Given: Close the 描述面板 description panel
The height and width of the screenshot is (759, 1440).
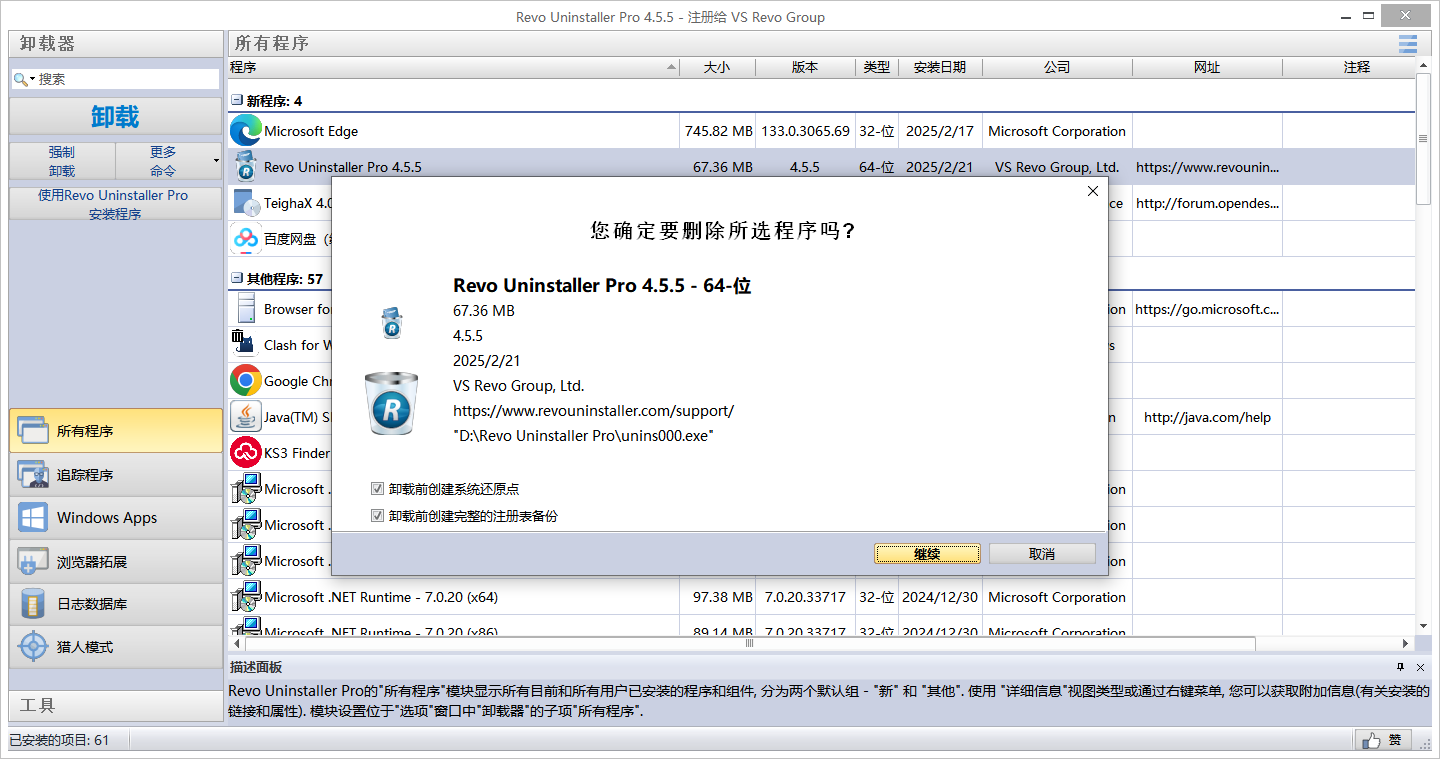Looking at the screenshot, I should (x=1421, y=667).
